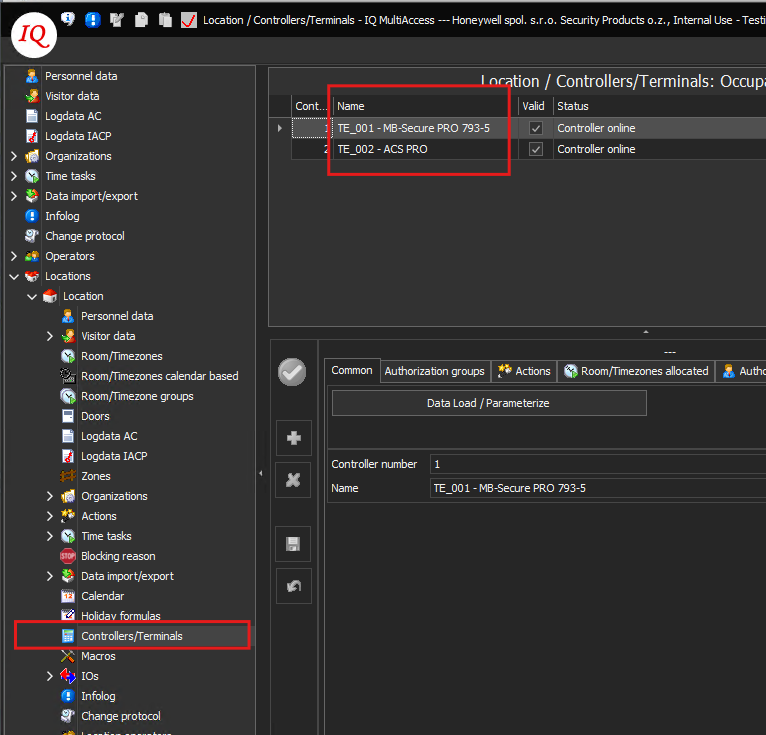766x735 pixels.
Task: Toggle Valid checkbox for TE_002 ACS PRO
Action: click(x=535, y=149)
